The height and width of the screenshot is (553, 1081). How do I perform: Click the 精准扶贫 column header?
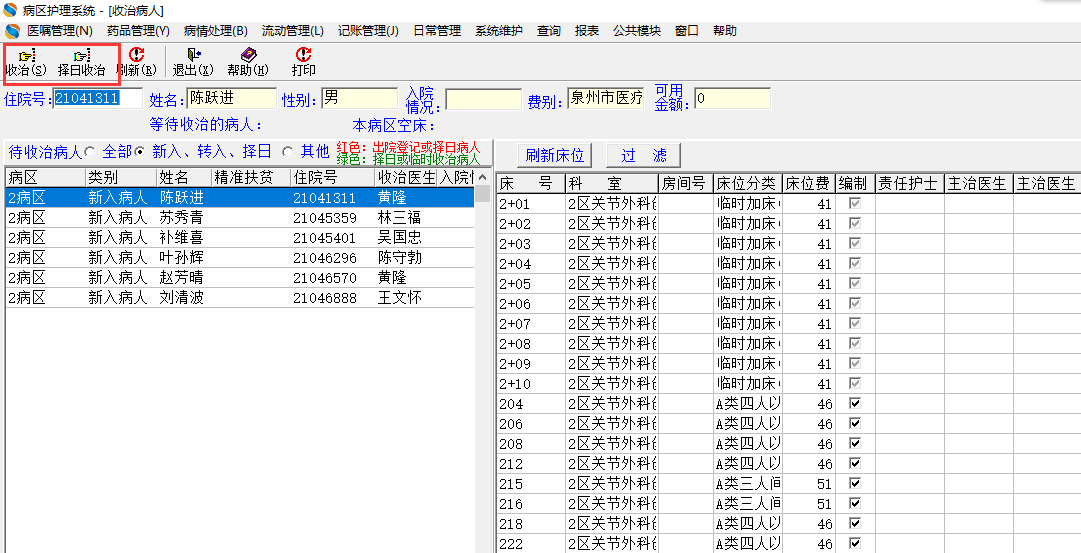point(250,177)
